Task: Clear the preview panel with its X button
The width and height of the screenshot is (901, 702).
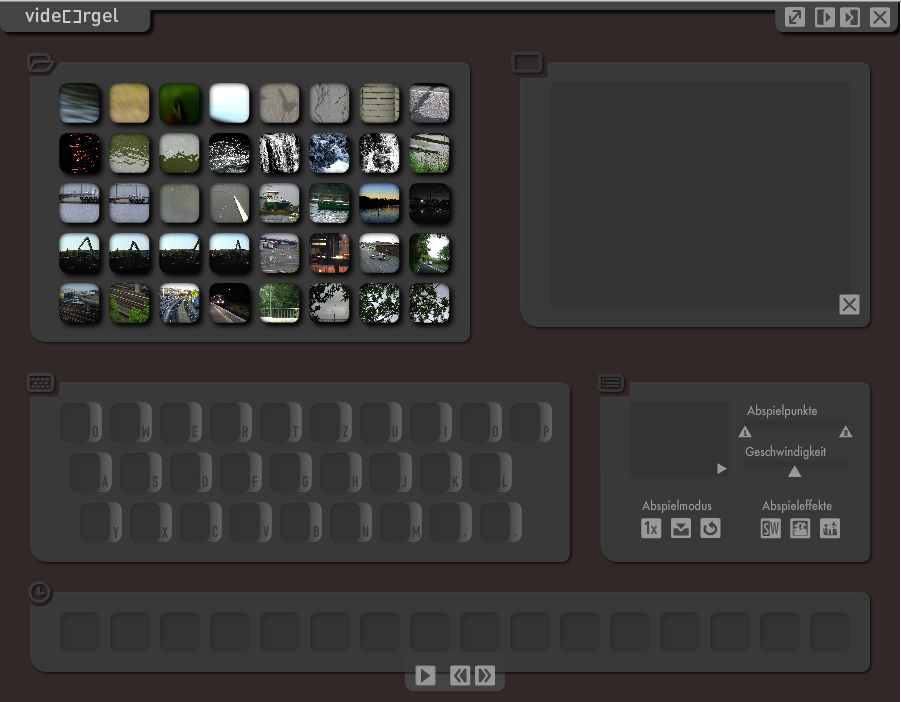Action: [849, 305]
